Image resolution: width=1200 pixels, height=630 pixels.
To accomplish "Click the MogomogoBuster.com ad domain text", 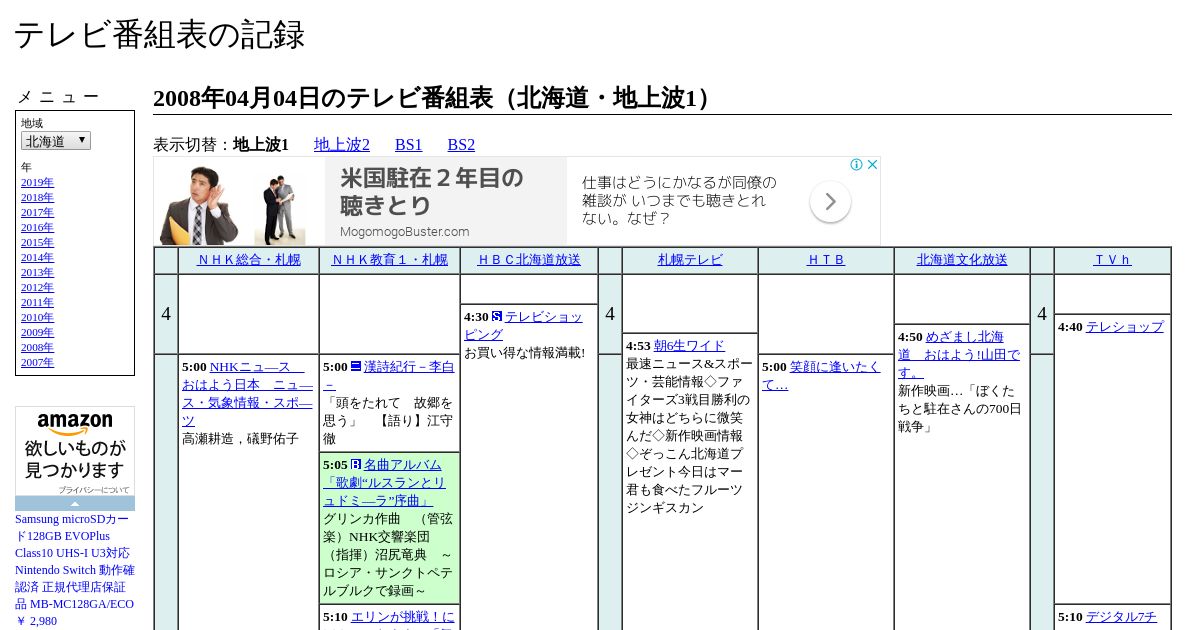I will click(x=405, y=232).
